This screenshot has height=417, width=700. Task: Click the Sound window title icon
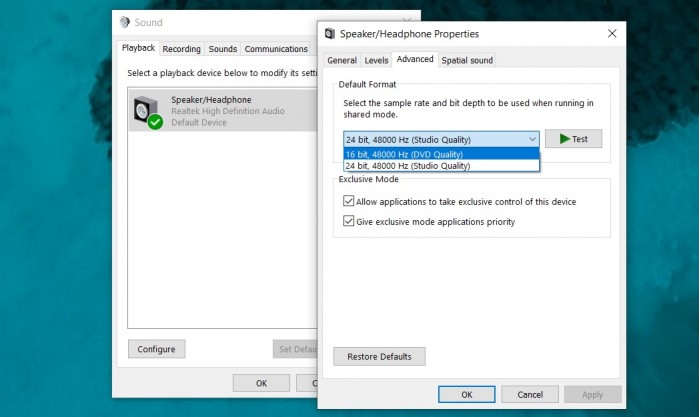click(125, 22)
